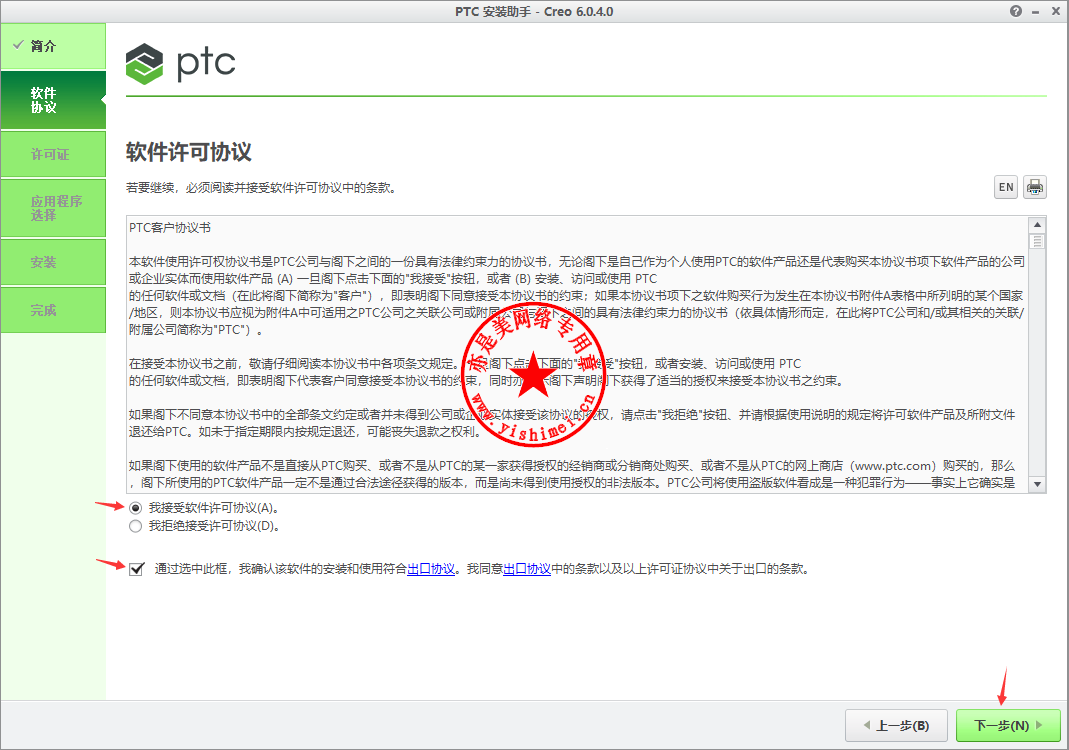Minimize the installer window
1069x750 pixels.
(x=1036, y=12)
